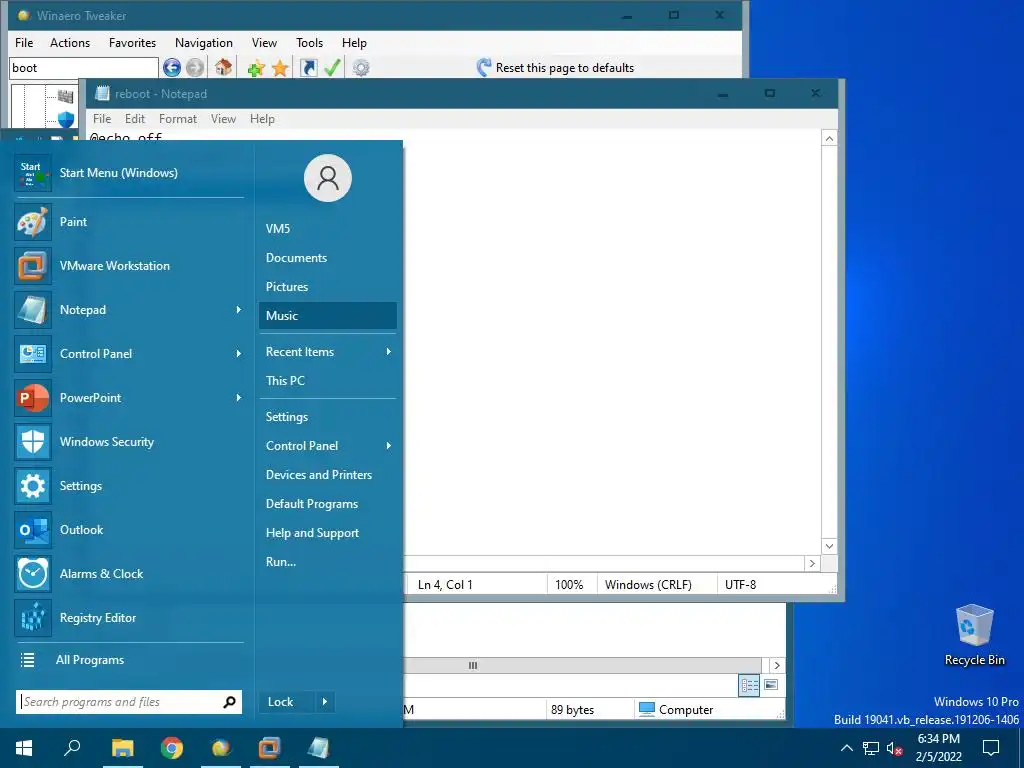Click the Notepad taskbar icon
Viewport: 1024px width, 768px height.
319,748
